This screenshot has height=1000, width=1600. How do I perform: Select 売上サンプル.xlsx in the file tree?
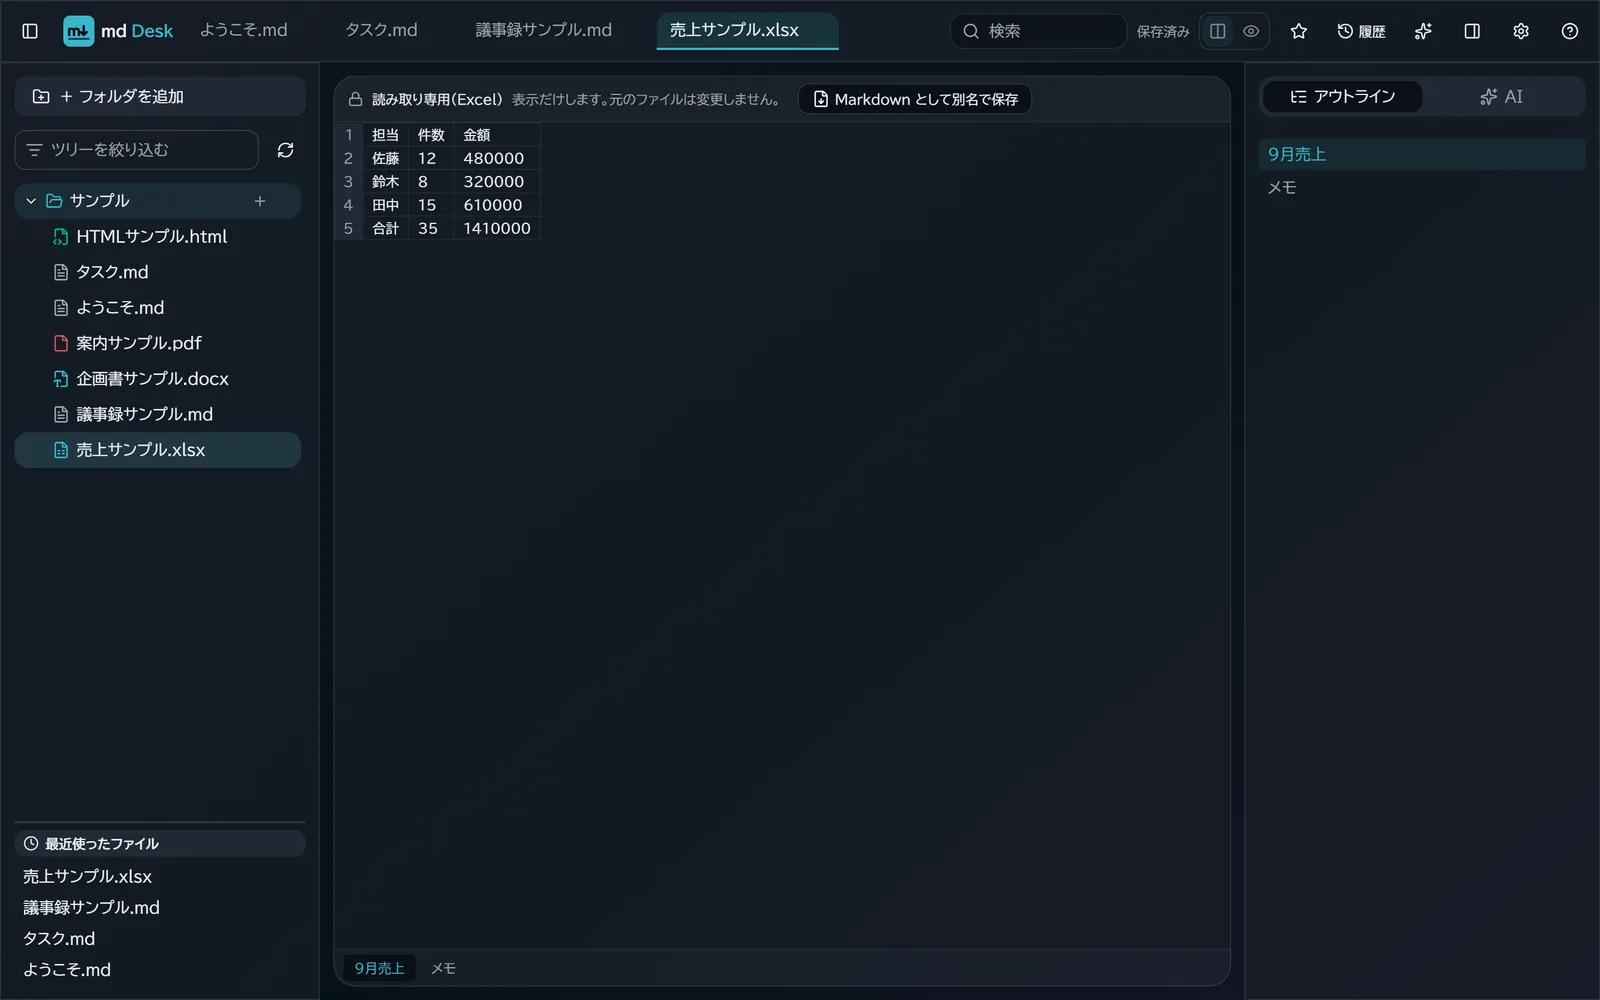click(x=158, y=450)
